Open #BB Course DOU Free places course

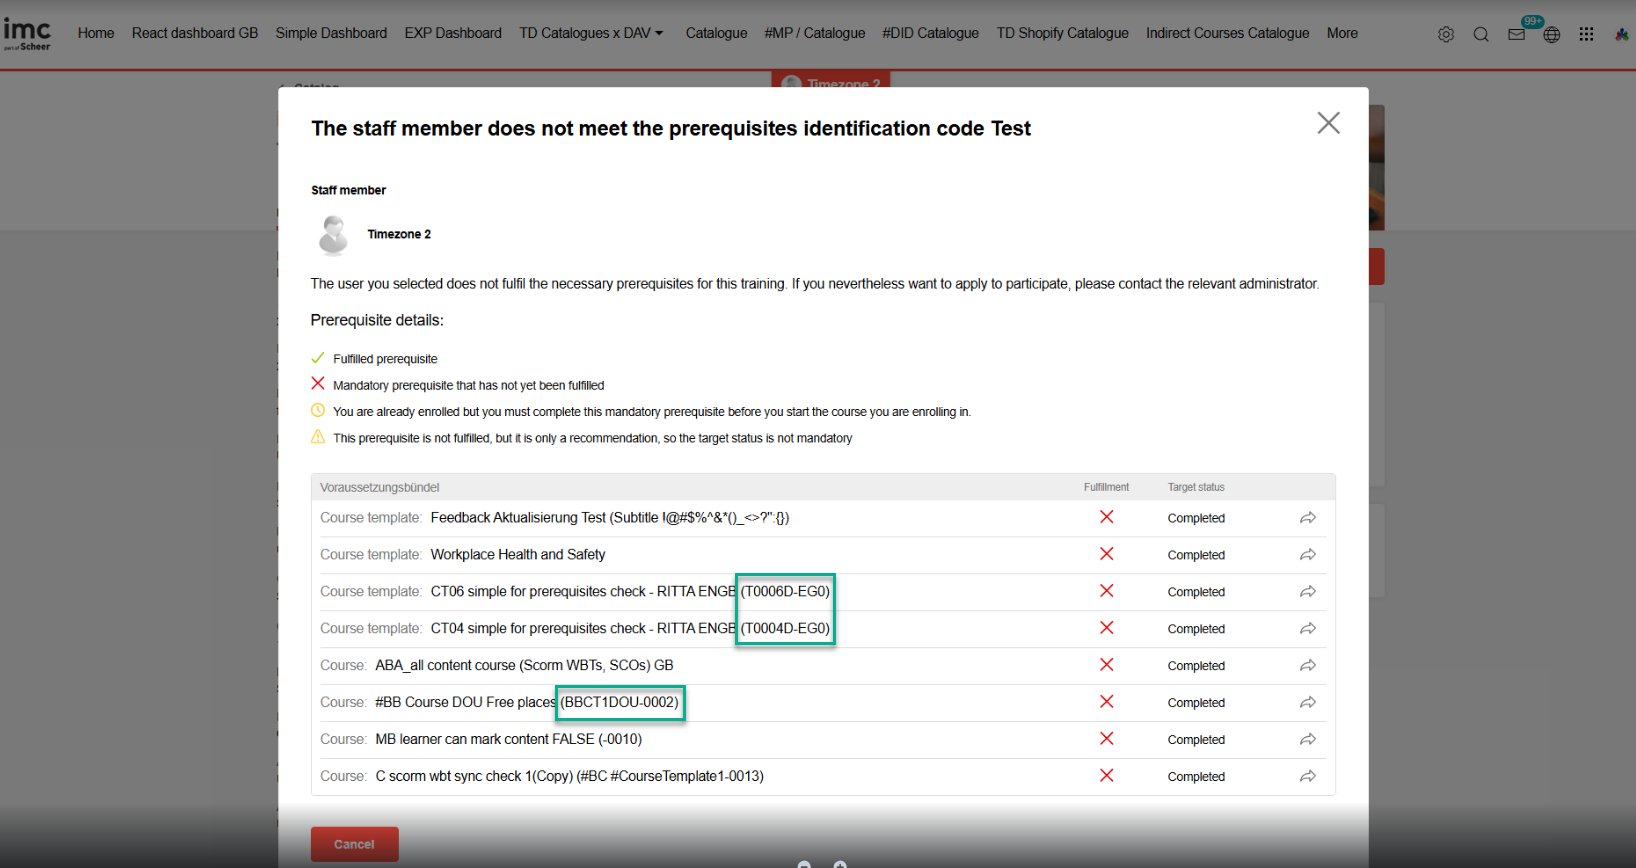pos(465,703)
